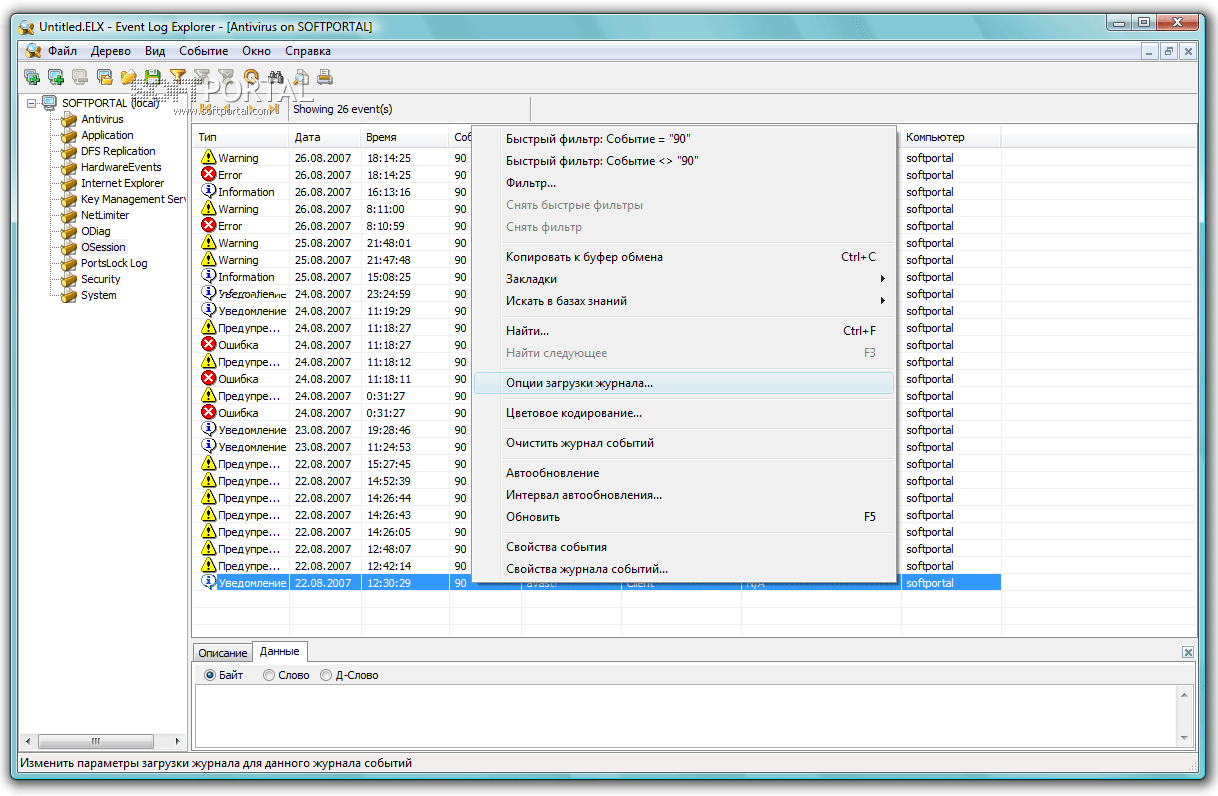Expand the Закладки submenu arrow
This screenshot has width=1218, height=796.
[x=883, y=279]
